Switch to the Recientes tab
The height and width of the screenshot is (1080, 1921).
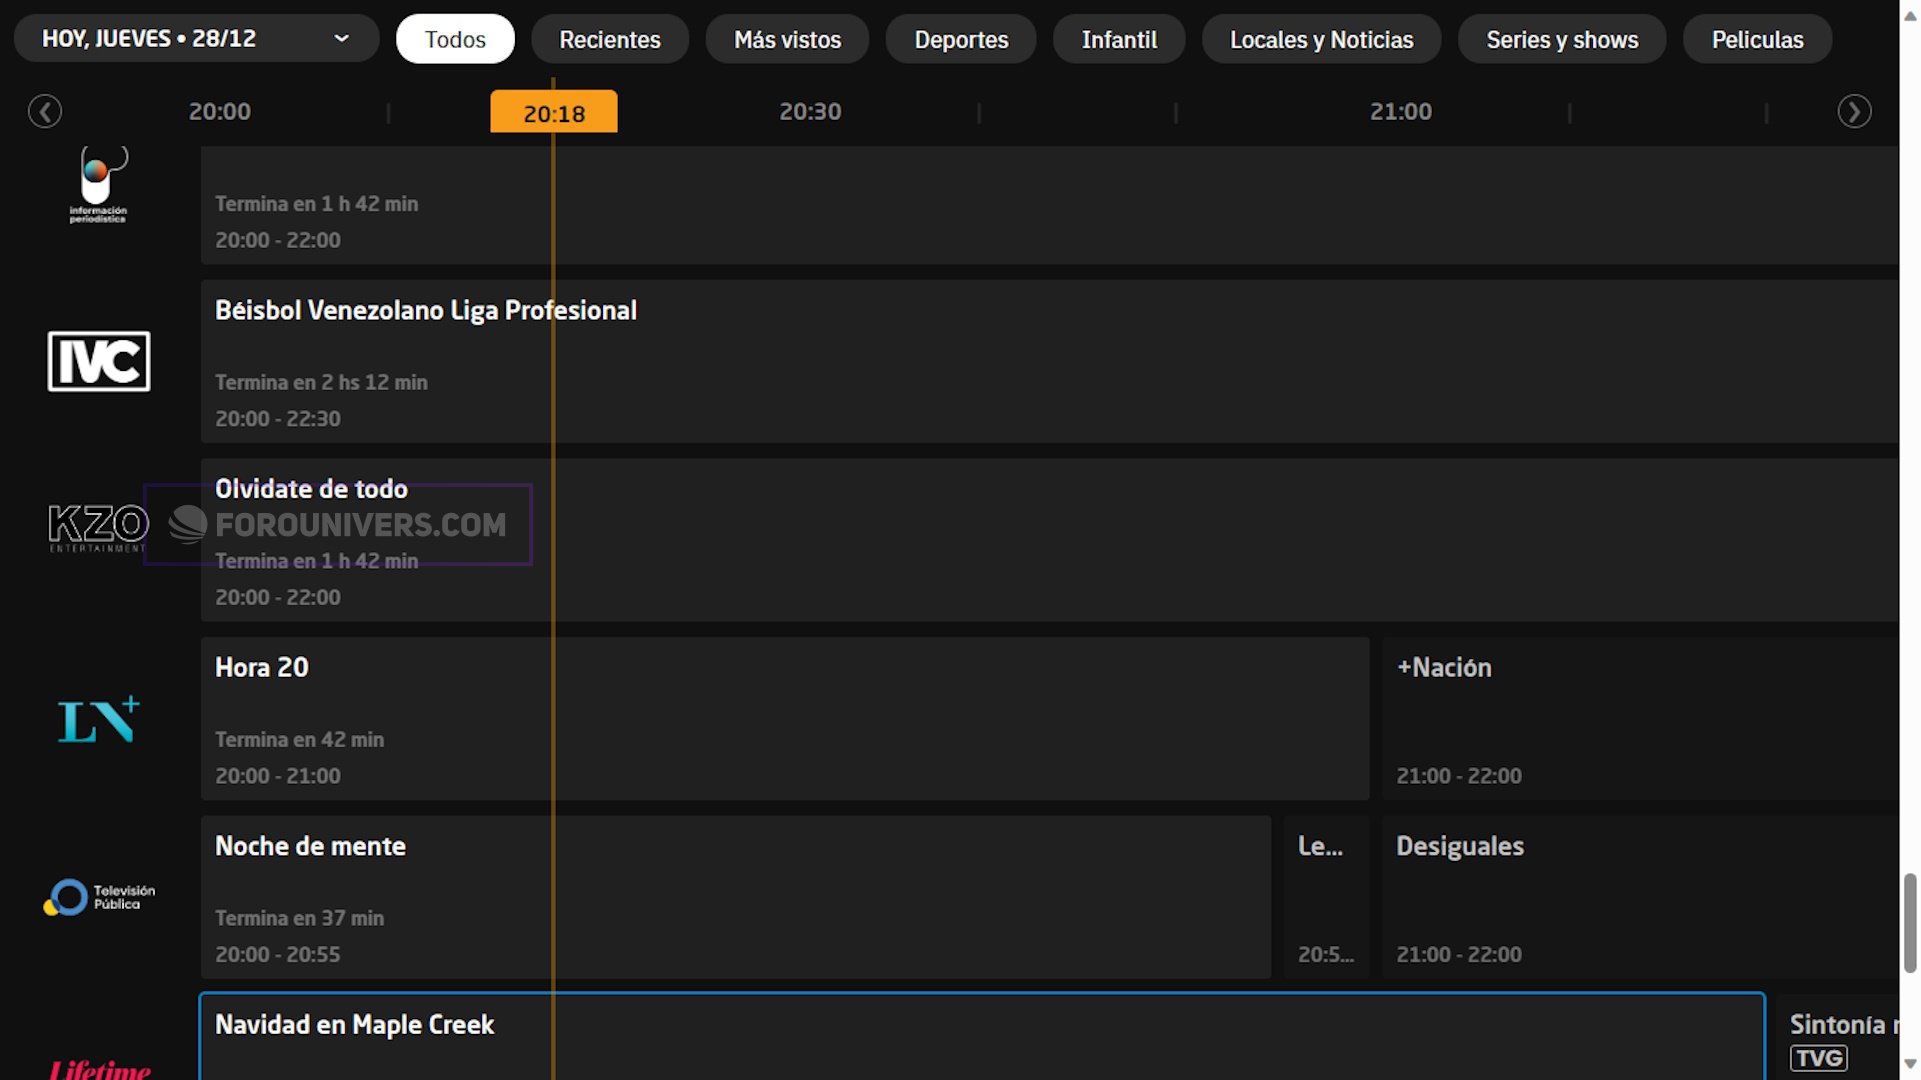pyautogui.click(x=610, y=39)
